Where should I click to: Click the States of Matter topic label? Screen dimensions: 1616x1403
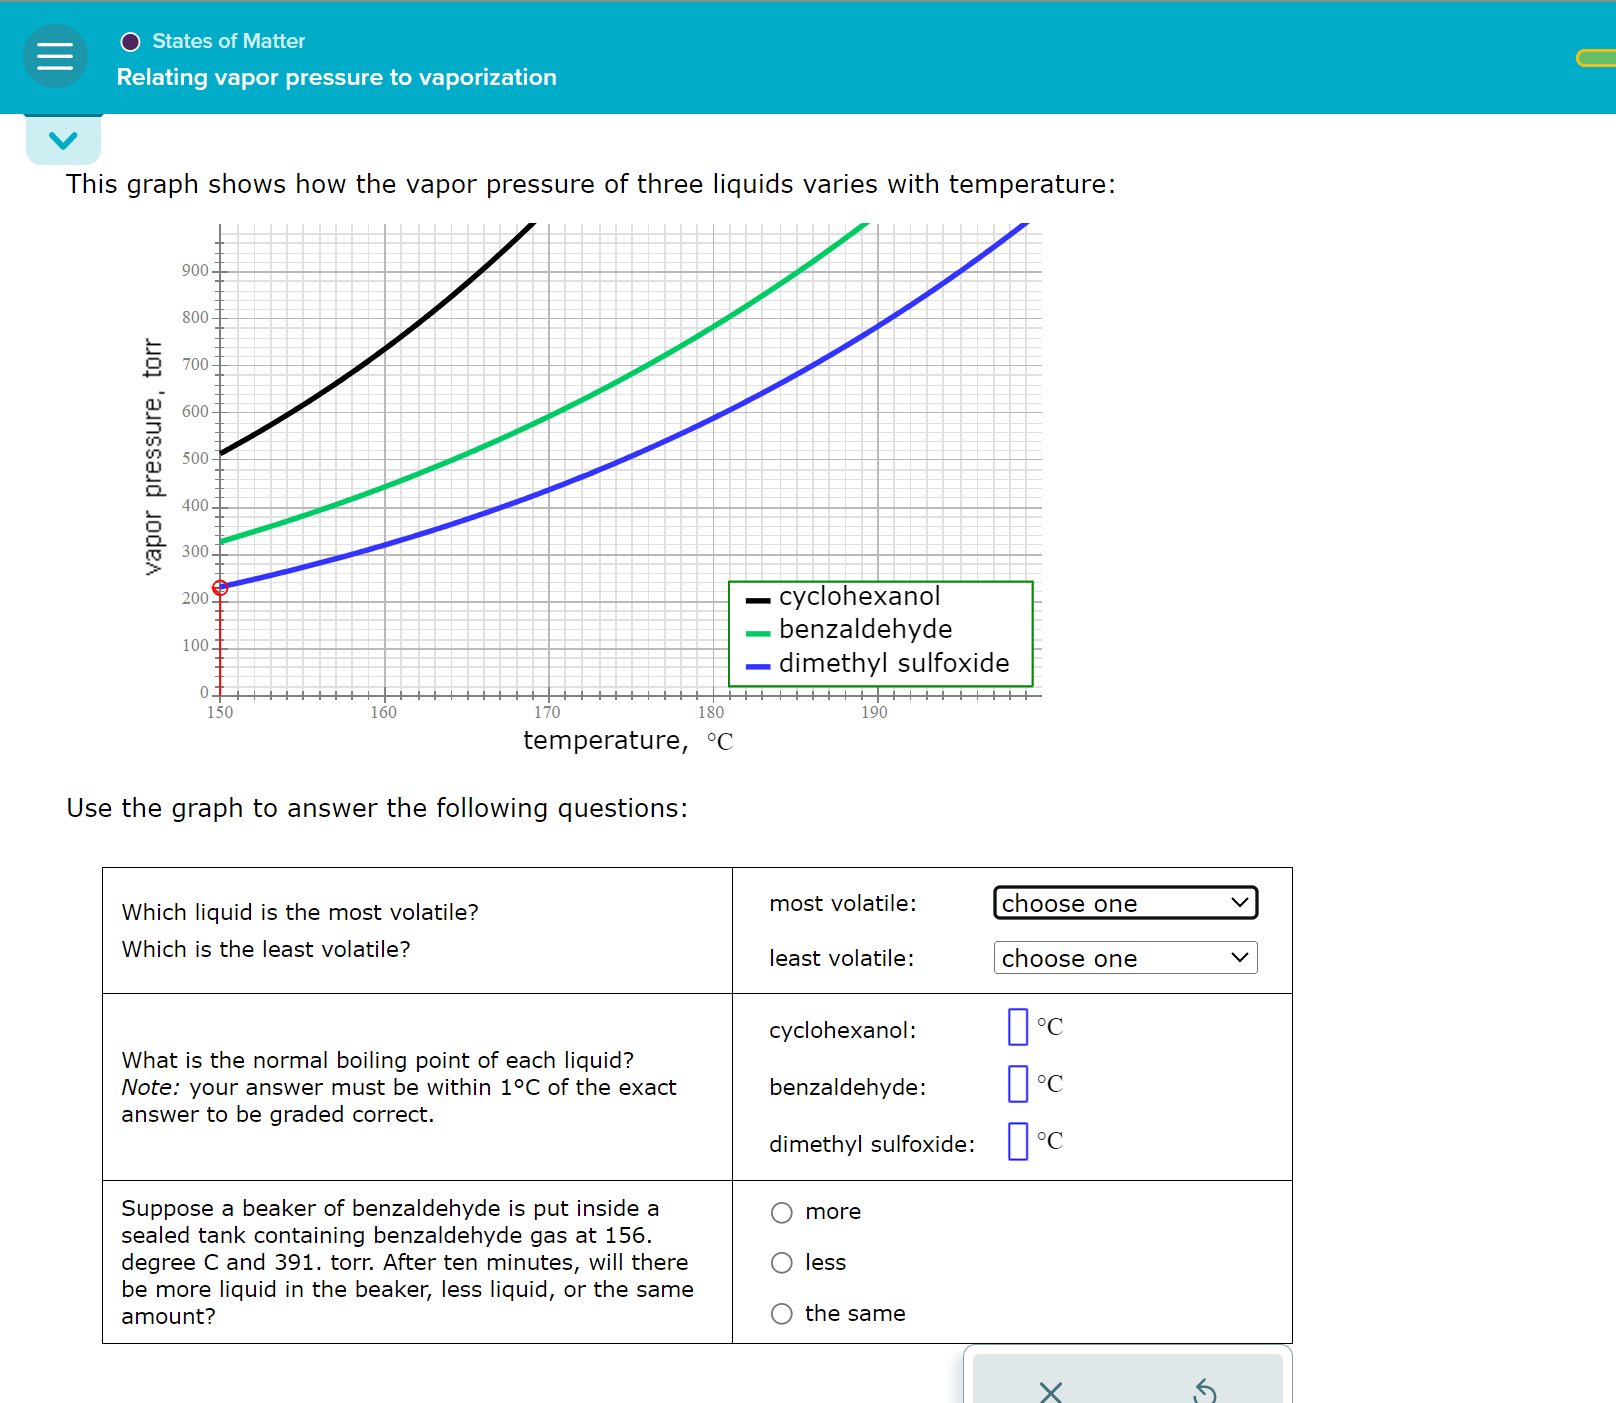228,41
